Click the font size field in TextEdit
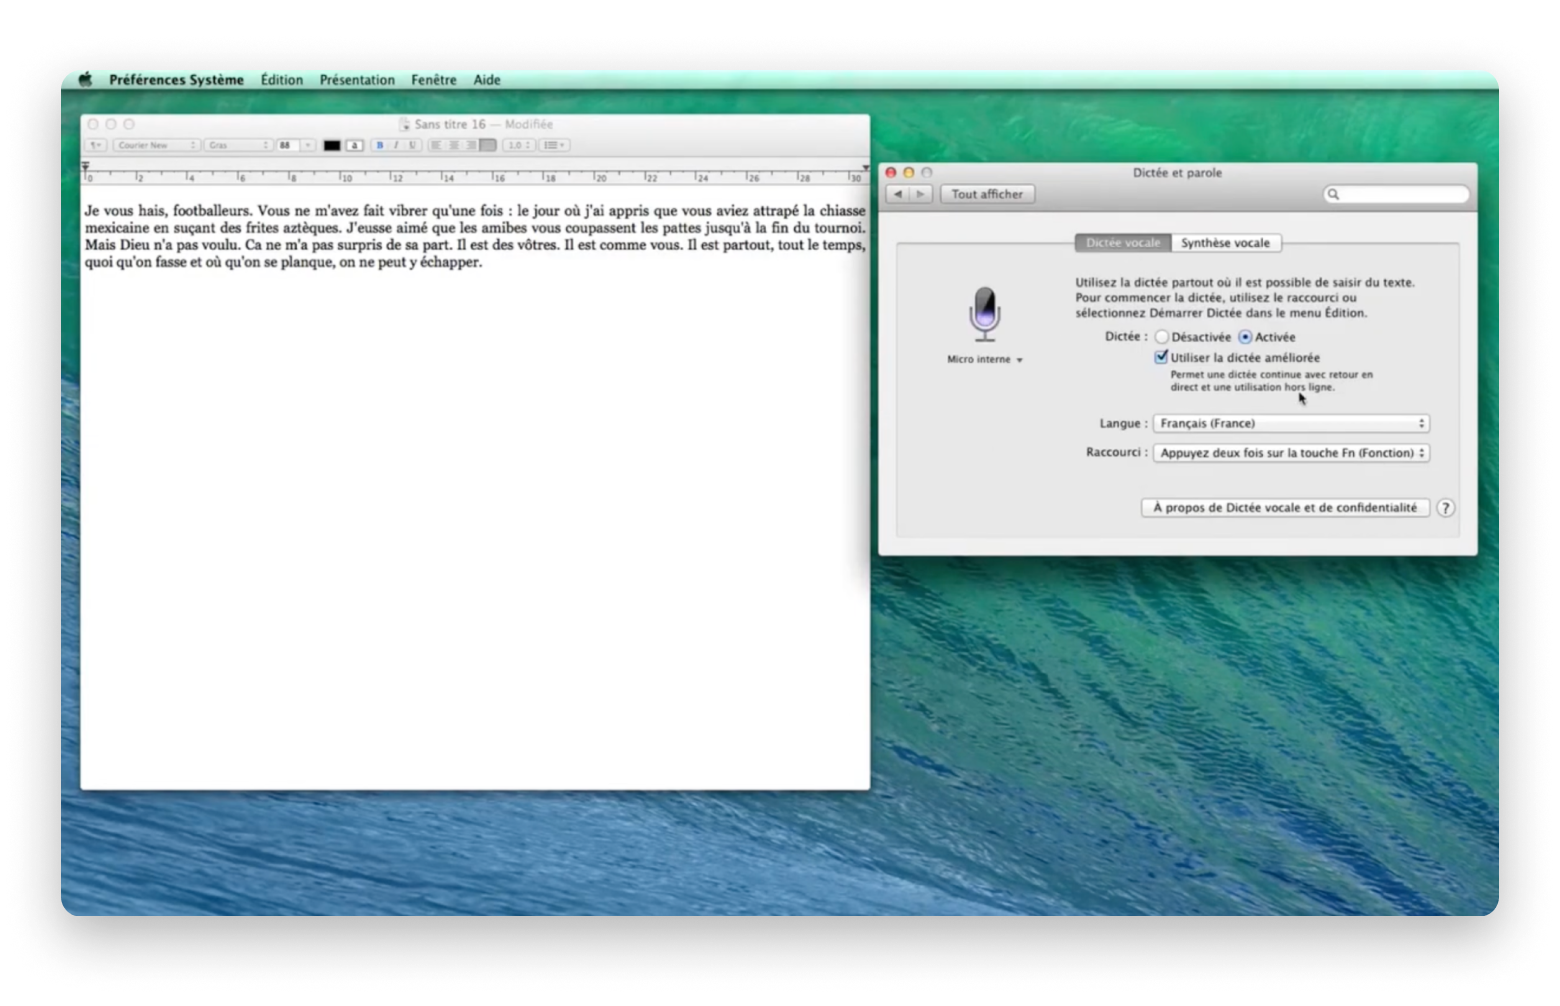This screenshot has height=1006, width=1560. (288, 145)
